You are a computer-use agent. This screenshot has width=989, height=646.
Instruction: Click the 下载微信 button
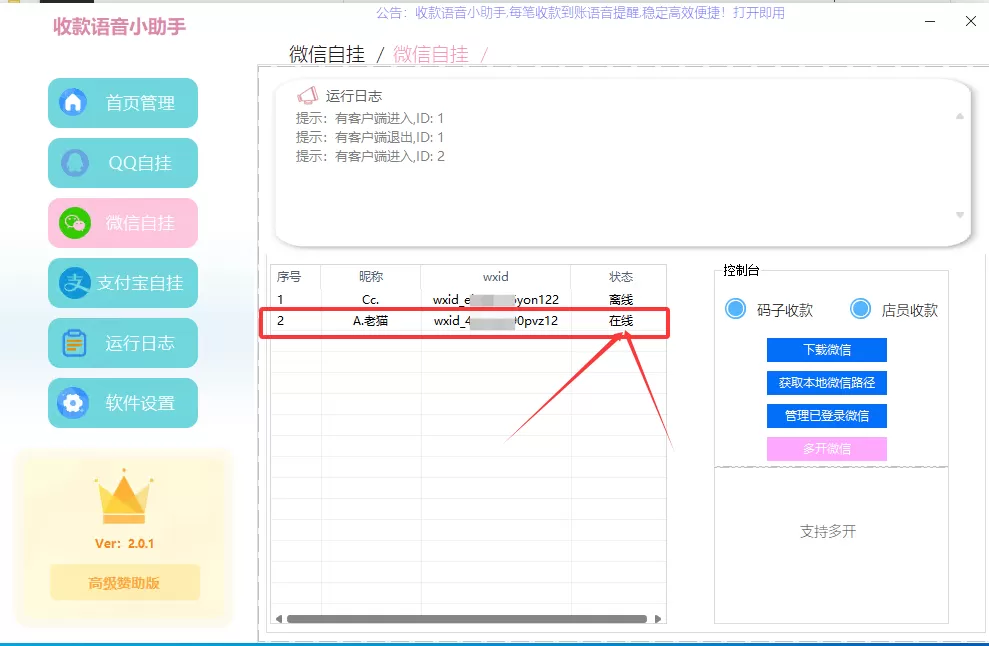[x=826, y=349]
